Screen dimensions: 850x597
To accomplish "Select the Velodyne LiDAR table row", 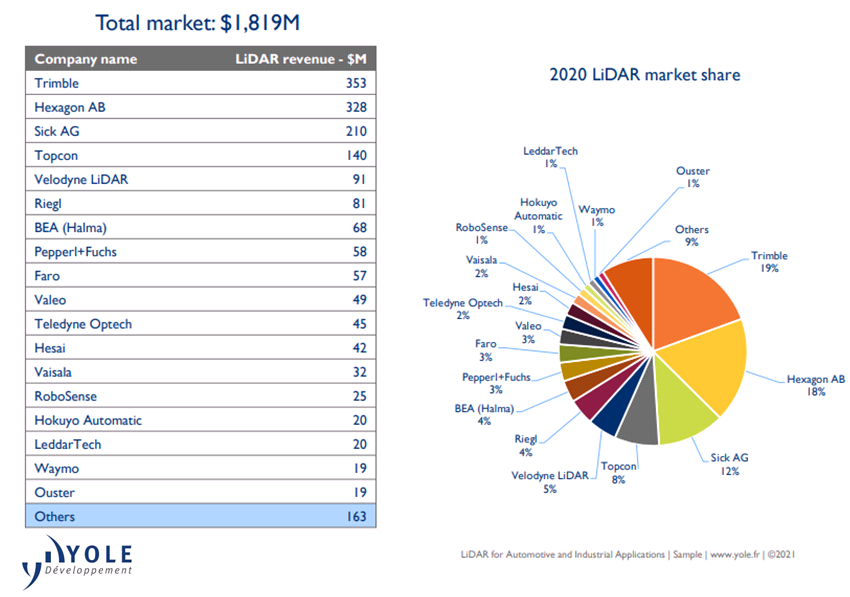I will pos(201,179).
